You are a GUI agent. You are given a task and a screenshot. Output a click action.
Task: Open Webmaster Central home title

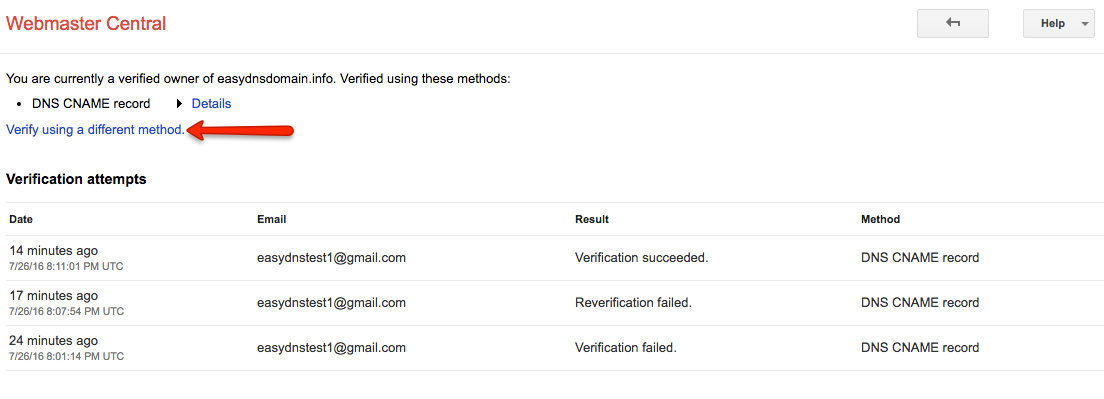(86, 23)
